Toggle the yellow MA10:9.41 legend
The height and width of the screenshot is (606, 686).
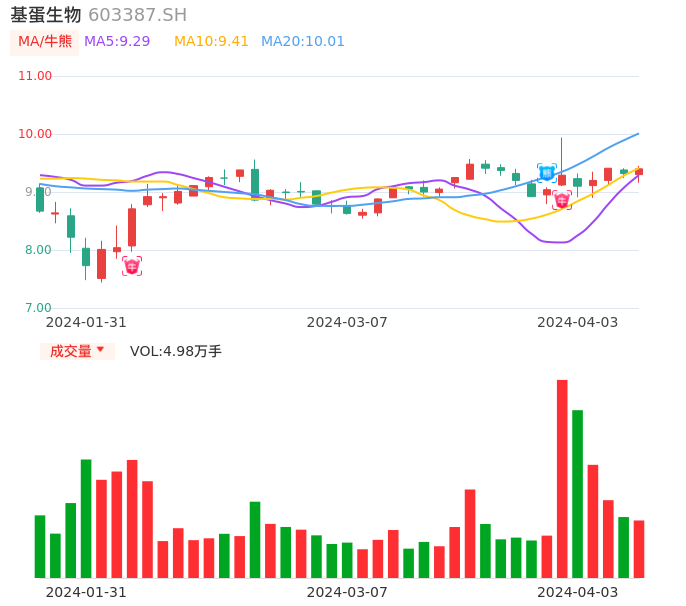pyautogui.click(x=211, y=42)
